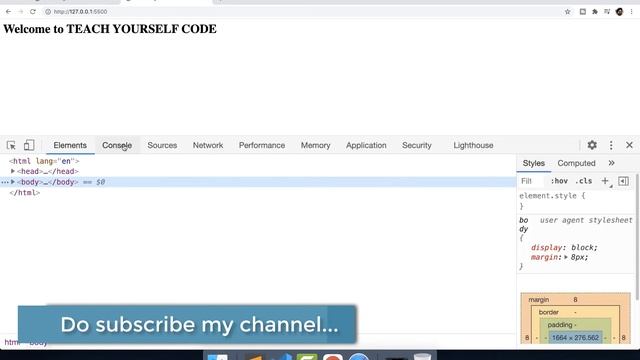Open DevTools three-dot customize menu
Viewport: 640px width, 360px height.
[x=611, y=145]
